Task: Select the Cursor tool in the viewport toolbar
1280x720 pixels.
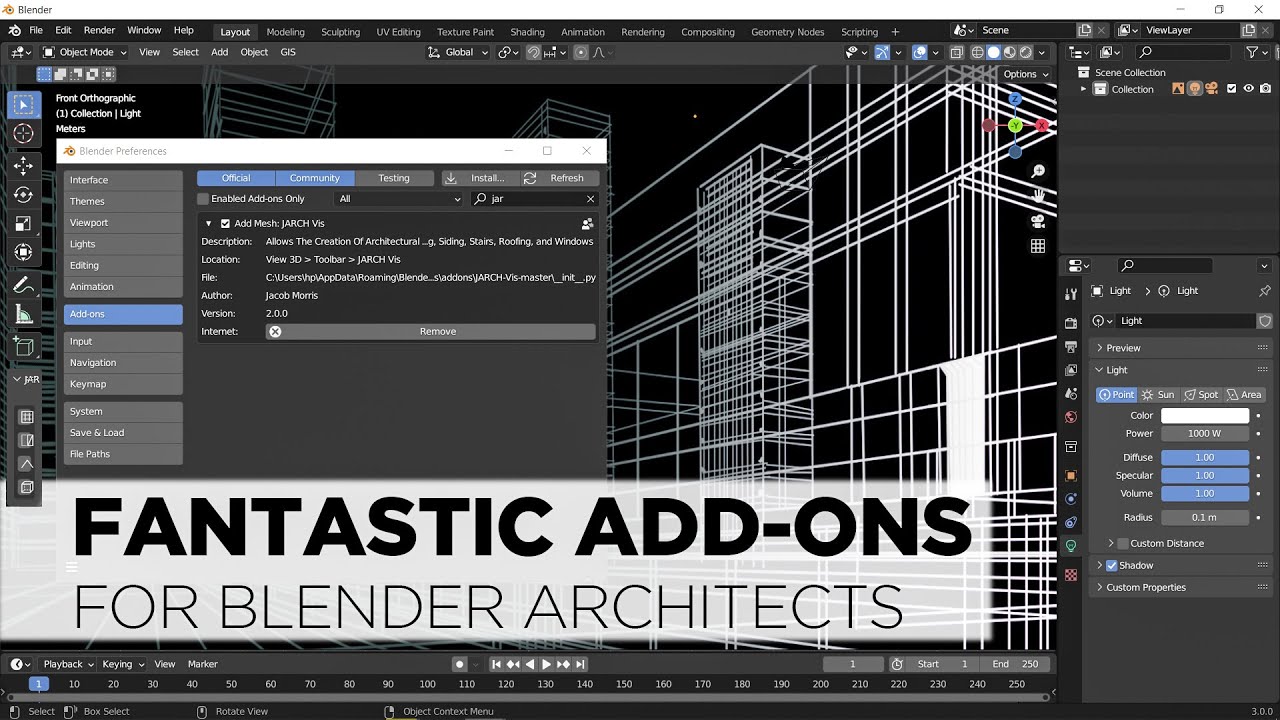Action: coord(24,134)
